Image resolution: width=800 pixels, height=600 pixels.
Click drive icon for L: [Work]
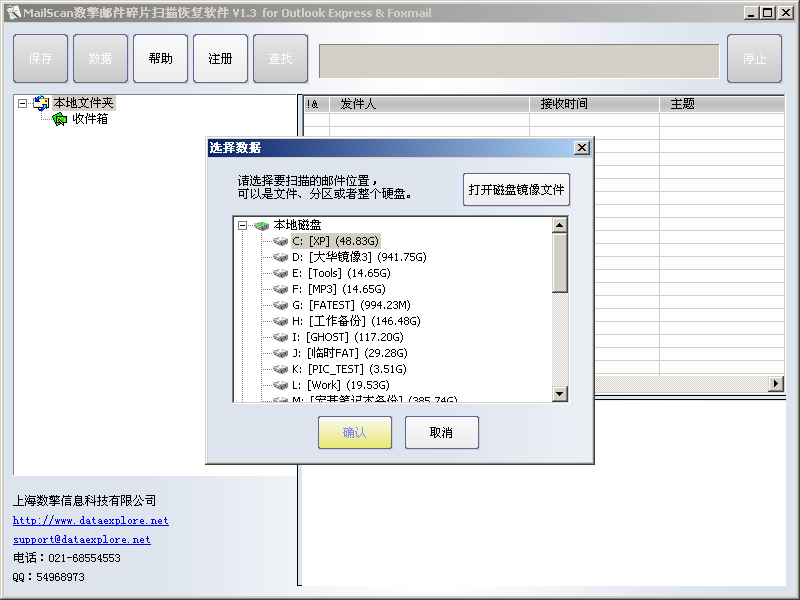(x=280, y=385)
